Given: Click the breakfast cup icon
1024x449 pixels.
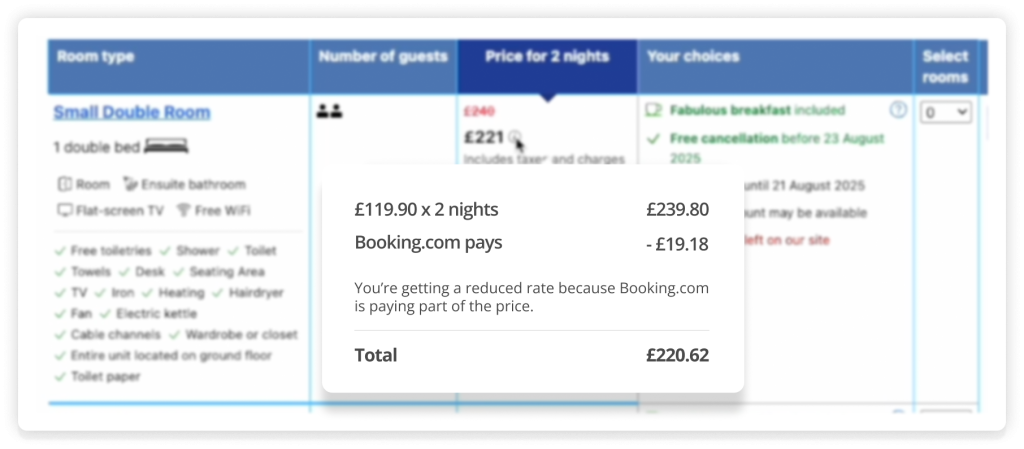Looking at the screenshot, I should pos(655,110).
